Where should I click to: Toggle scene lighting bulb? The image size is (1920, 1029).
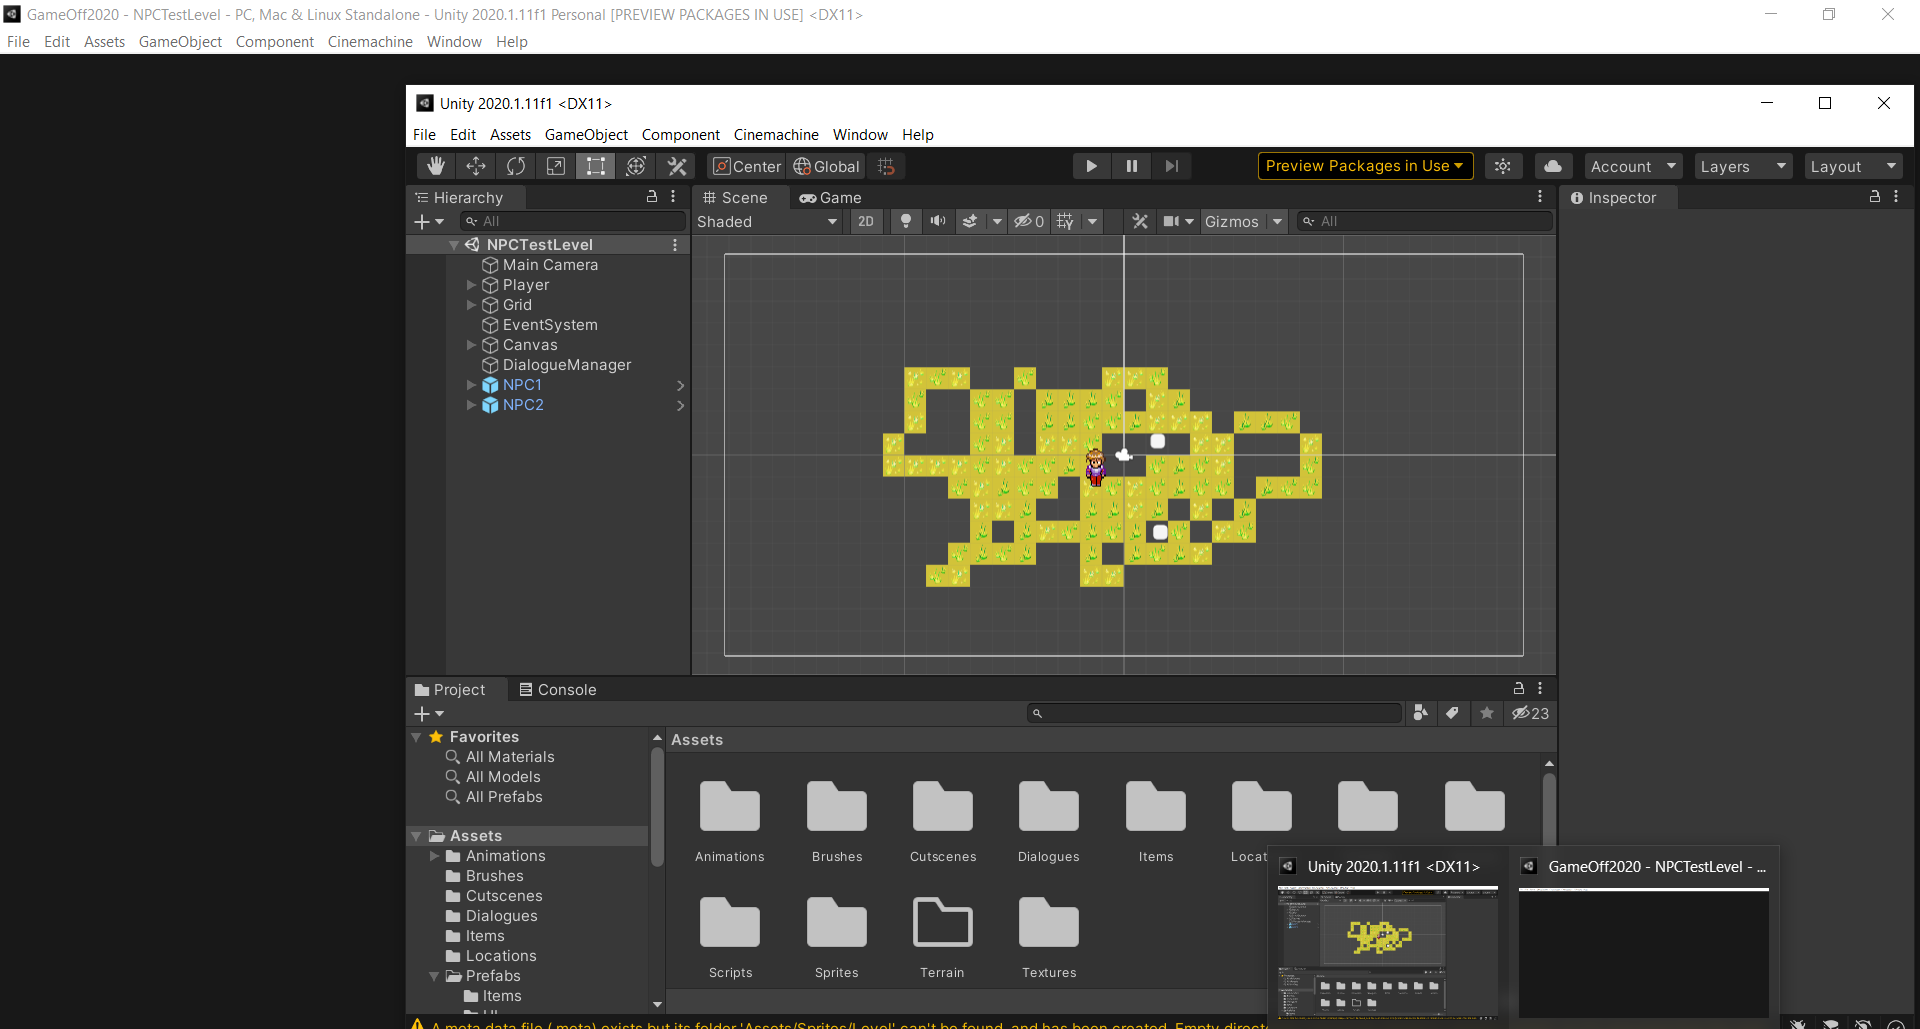coord(905,221)
